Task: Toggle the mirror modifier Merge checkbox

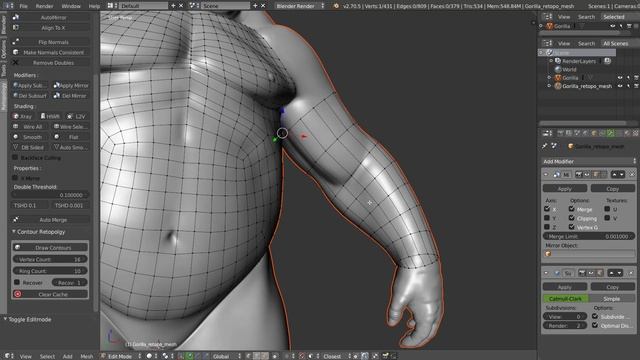Action: click(571, 209)
